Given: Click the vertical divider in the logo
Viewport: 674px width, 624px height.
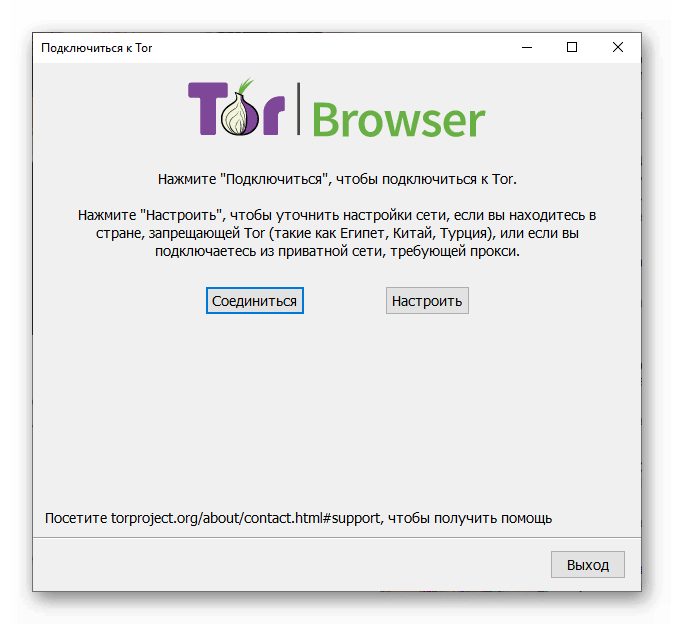Looking at the screenshot, I should click(x=298, y=109).
